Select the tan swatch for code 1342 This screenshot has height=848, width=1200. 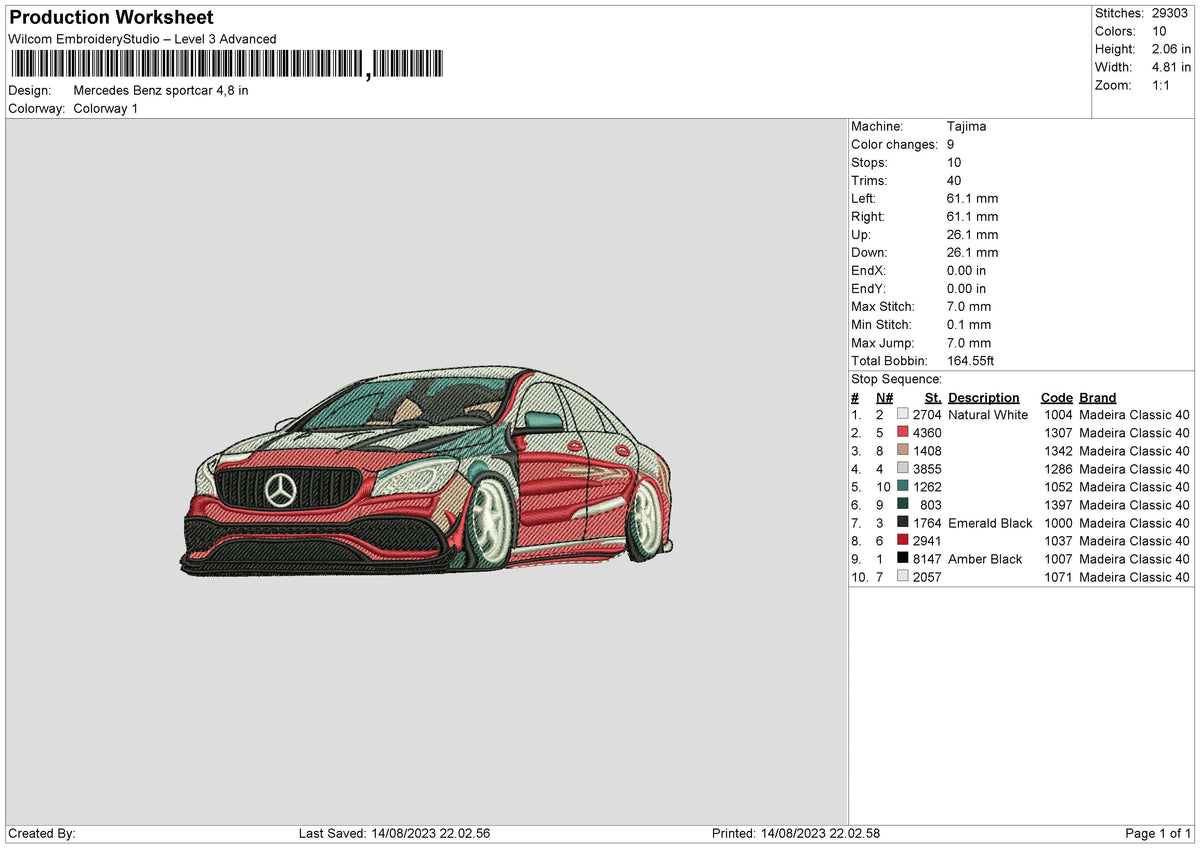(x=901, y=451)
